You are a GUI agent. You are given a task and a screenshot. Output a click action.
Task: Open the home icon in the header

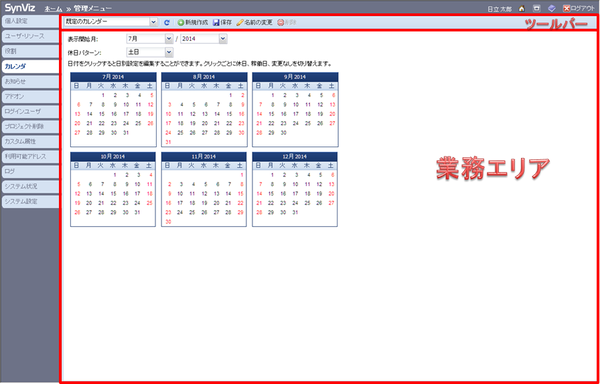click(x=522, y=8)
